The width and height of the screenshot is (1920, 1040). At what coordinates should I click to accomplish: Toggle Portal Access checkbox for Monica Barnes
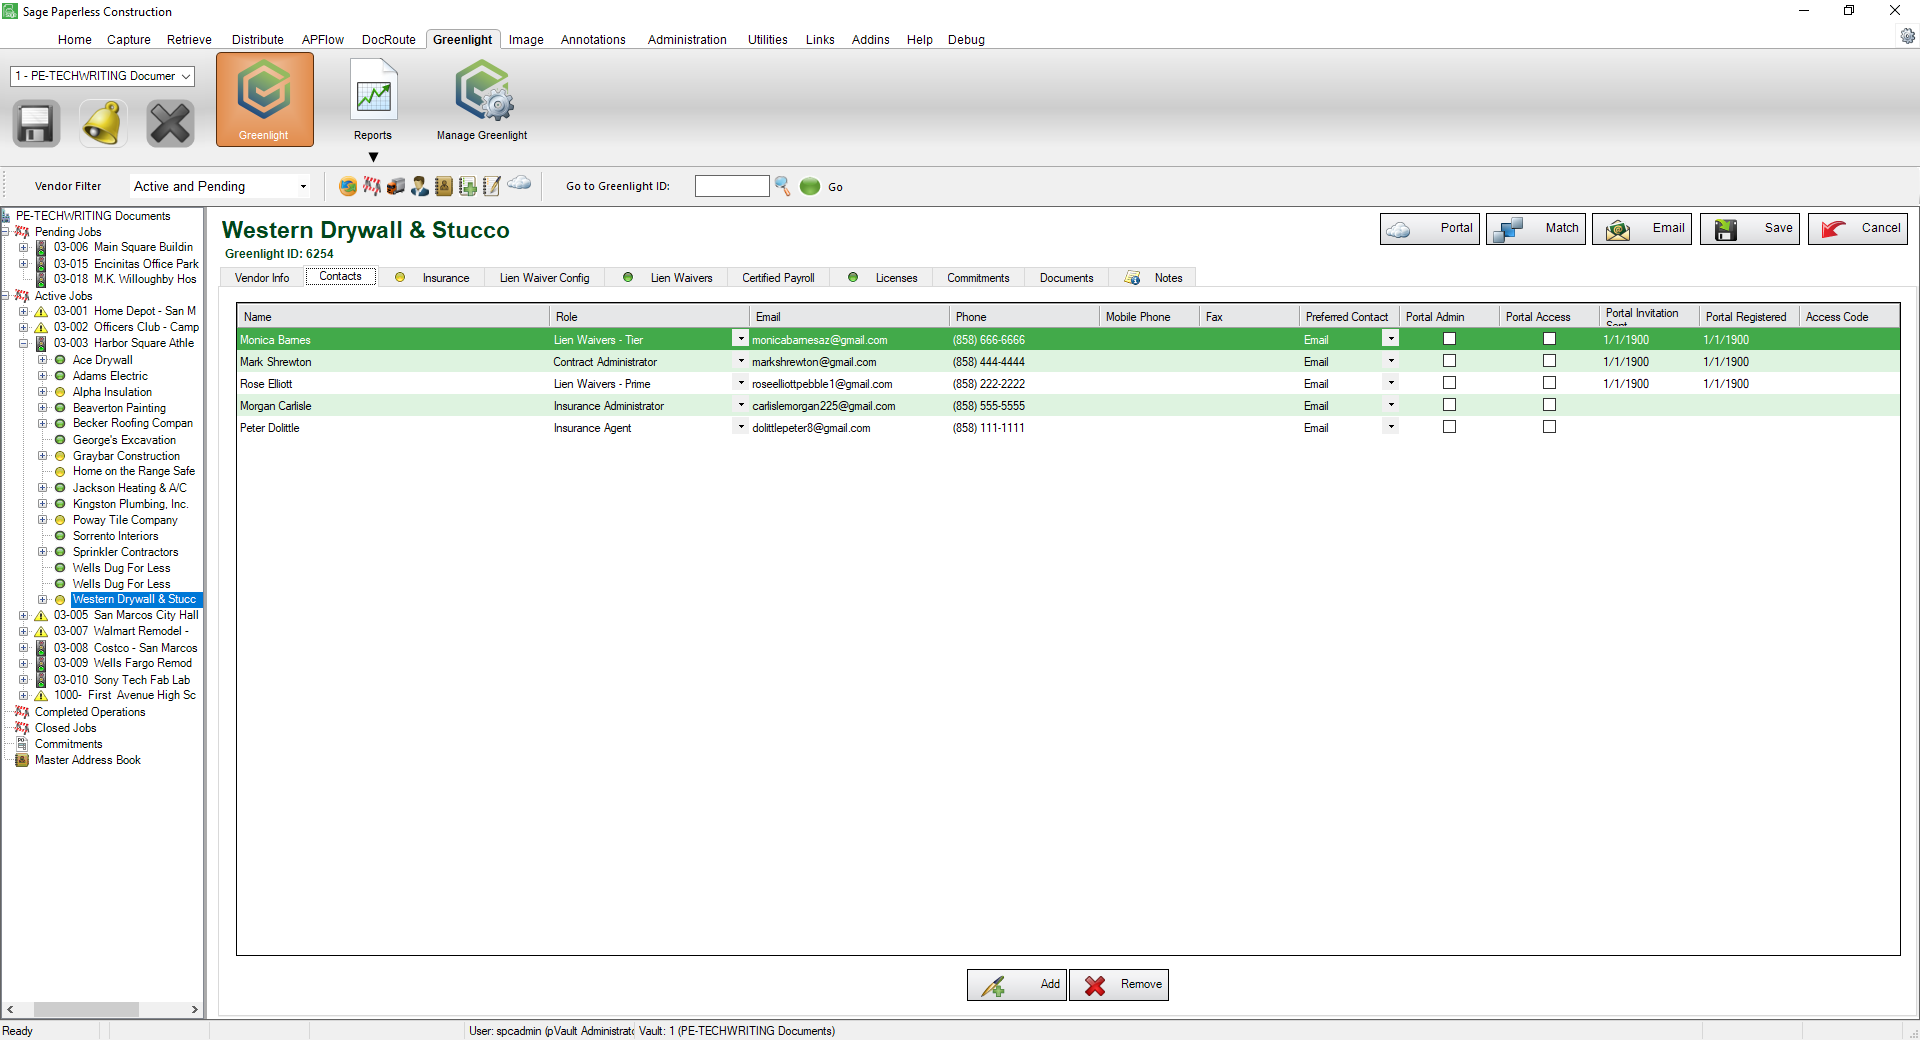(x=1549, y=339)
